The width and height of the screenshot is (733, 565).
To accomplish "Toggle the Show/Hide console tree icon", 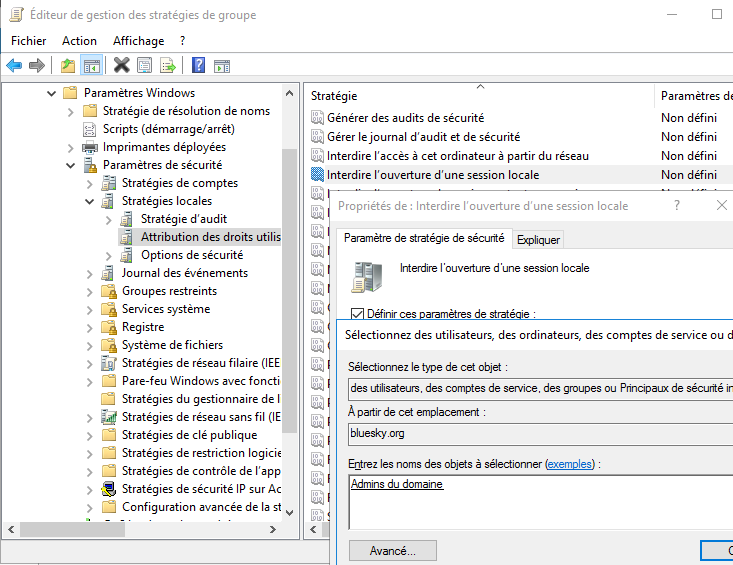I will [92, 65].
